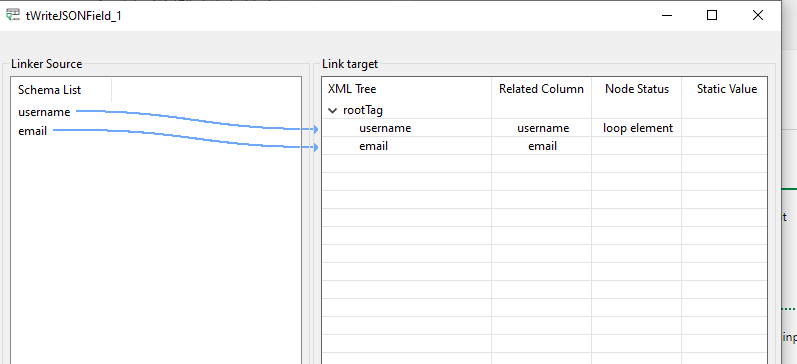This screenshot has height=364, width=797.
Task: Minimize the tWriteJSONField_1 window
Action: click(x=667, y=16)
